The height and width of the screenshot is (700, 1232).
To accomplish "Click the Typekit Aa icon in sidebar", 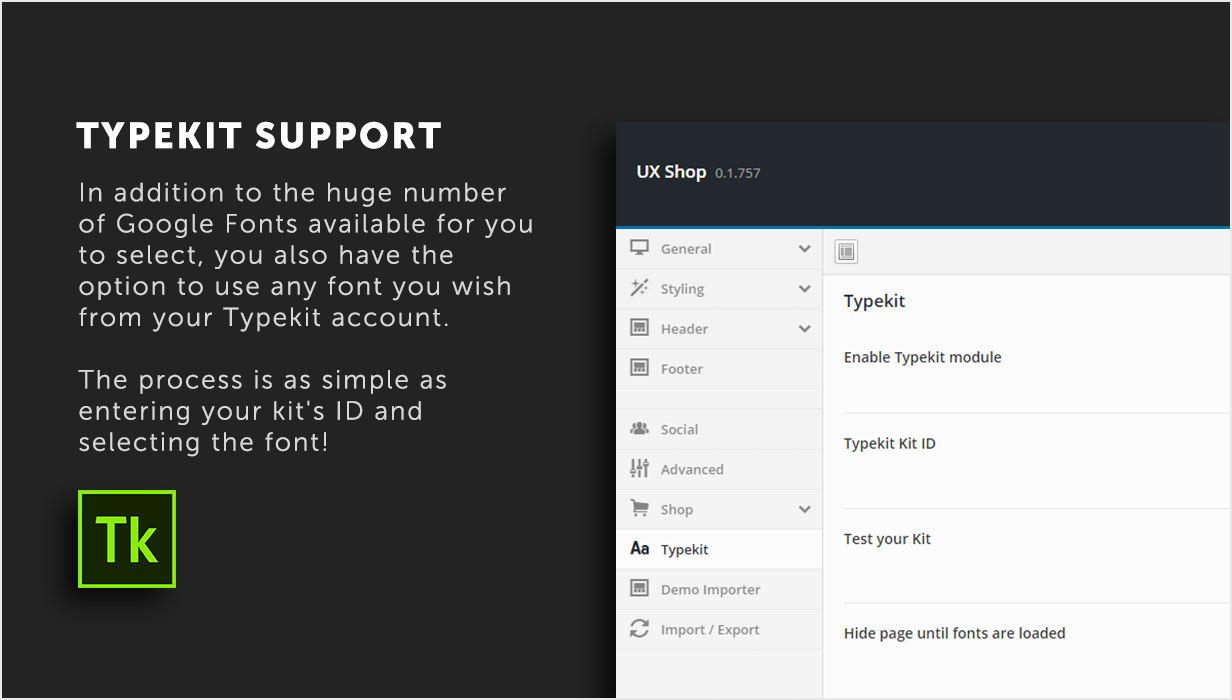I will 640,549.
